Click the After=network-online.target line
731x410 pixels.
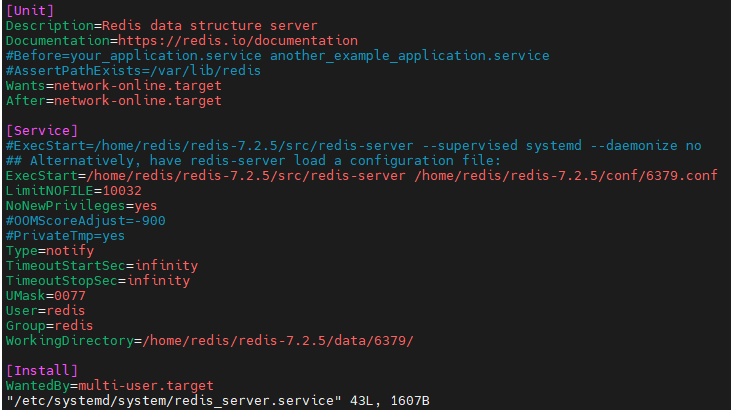pos(114,100)
